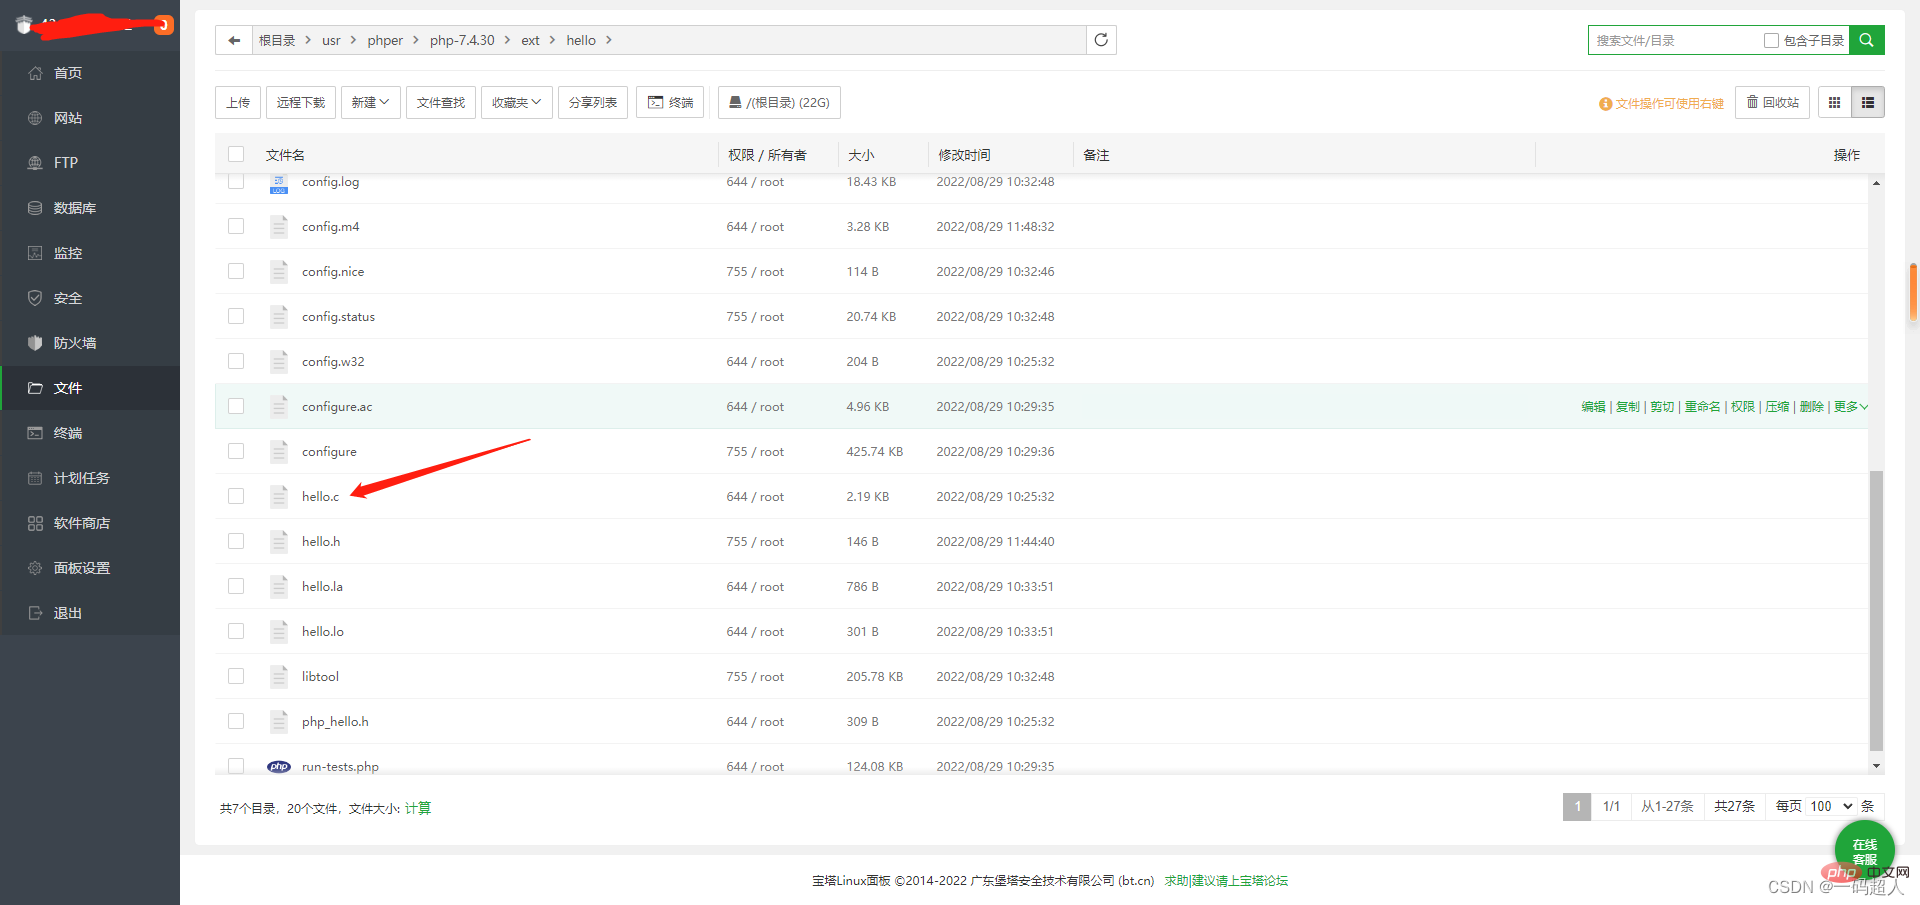Switch to list view layout

tap(1867, 102)
